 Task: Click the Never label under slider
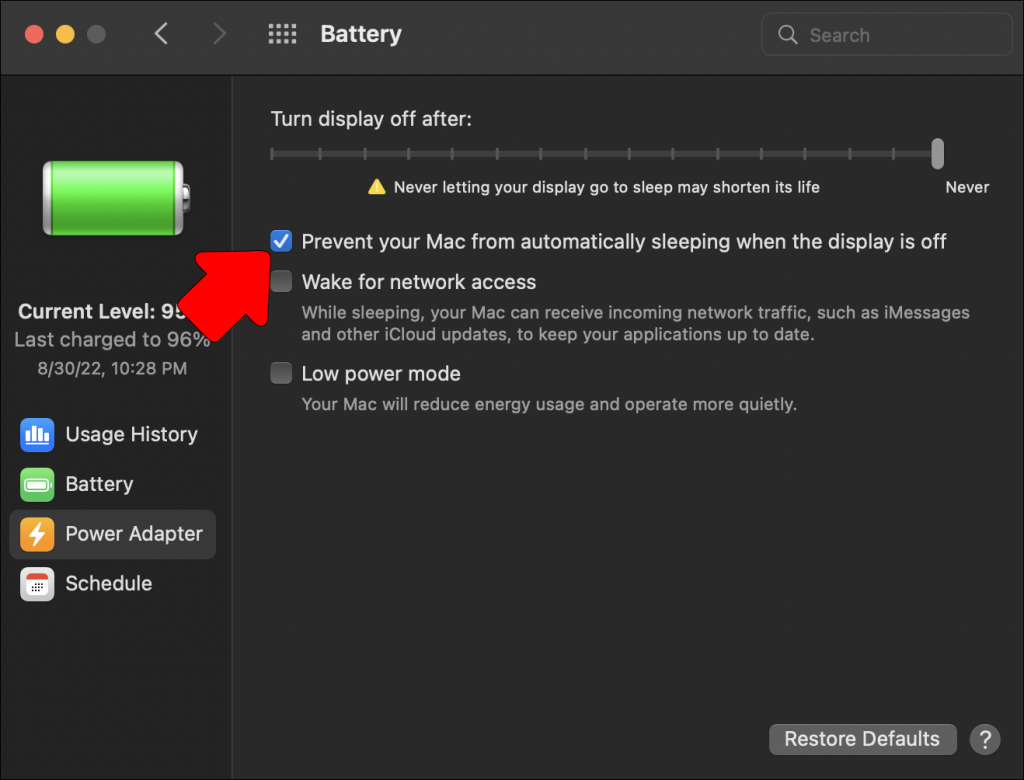[966, 186]
